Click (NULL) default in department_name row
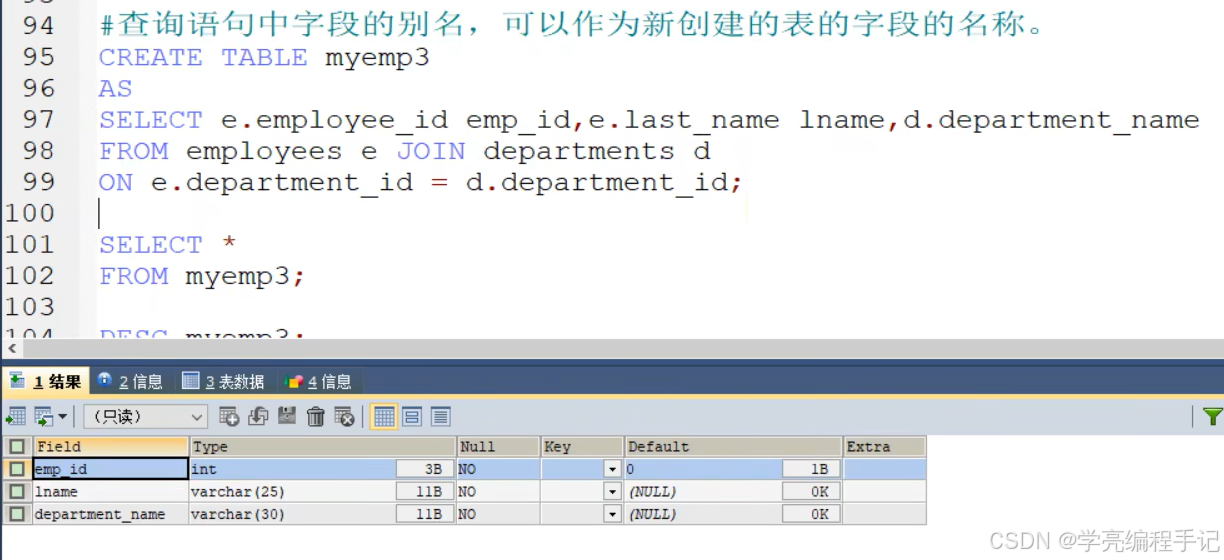This screenshot has width=1224, height=560. (x=703, y=514)
